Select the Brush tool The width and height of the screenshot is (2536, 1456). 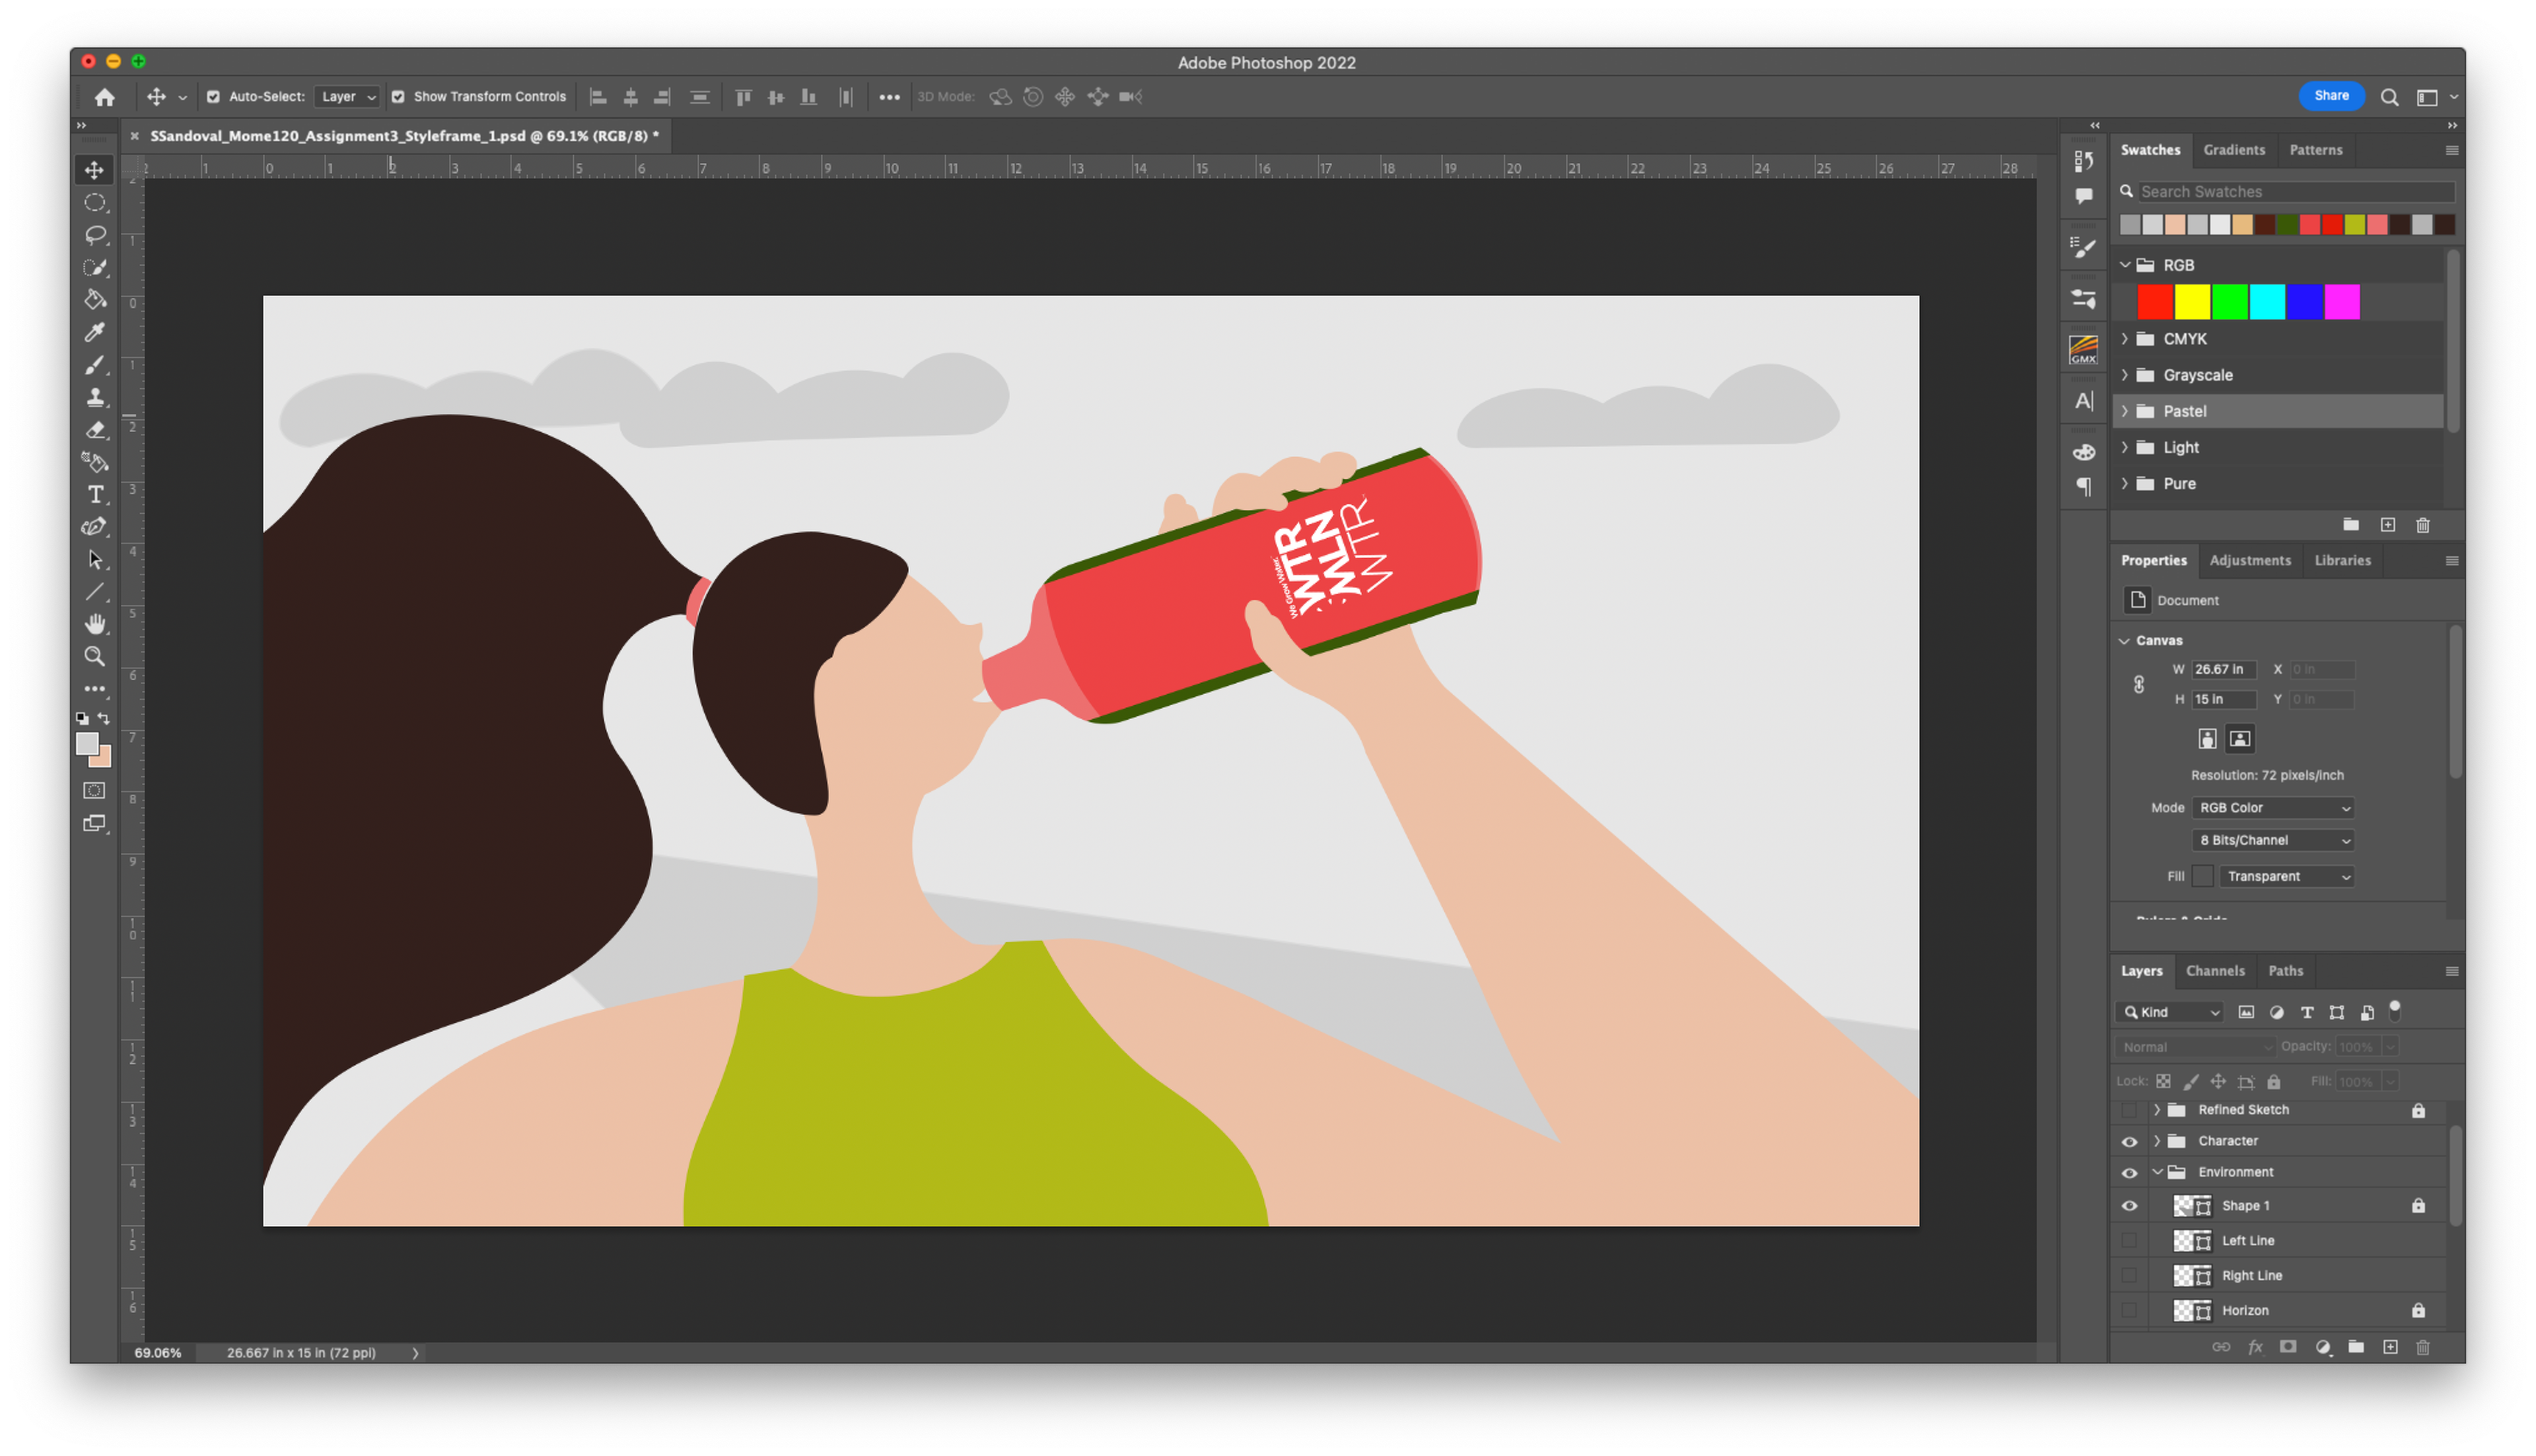[95, 365]
